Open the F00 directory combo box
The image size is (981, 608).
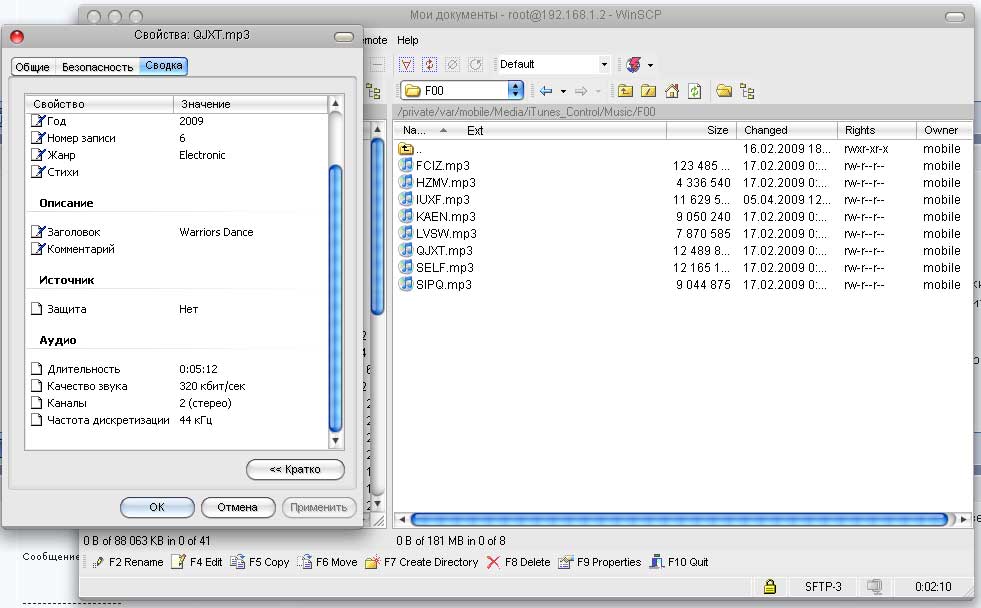pos(462,91)
